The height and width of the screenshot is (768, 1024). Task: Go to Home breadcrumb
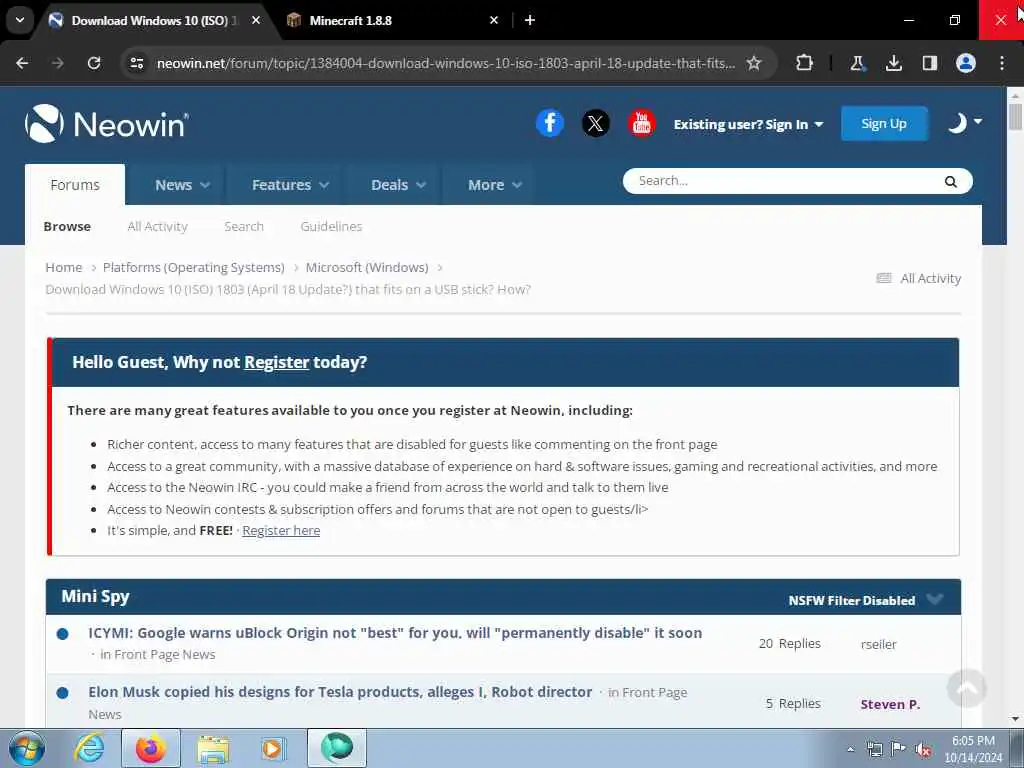tap(63, 267)
